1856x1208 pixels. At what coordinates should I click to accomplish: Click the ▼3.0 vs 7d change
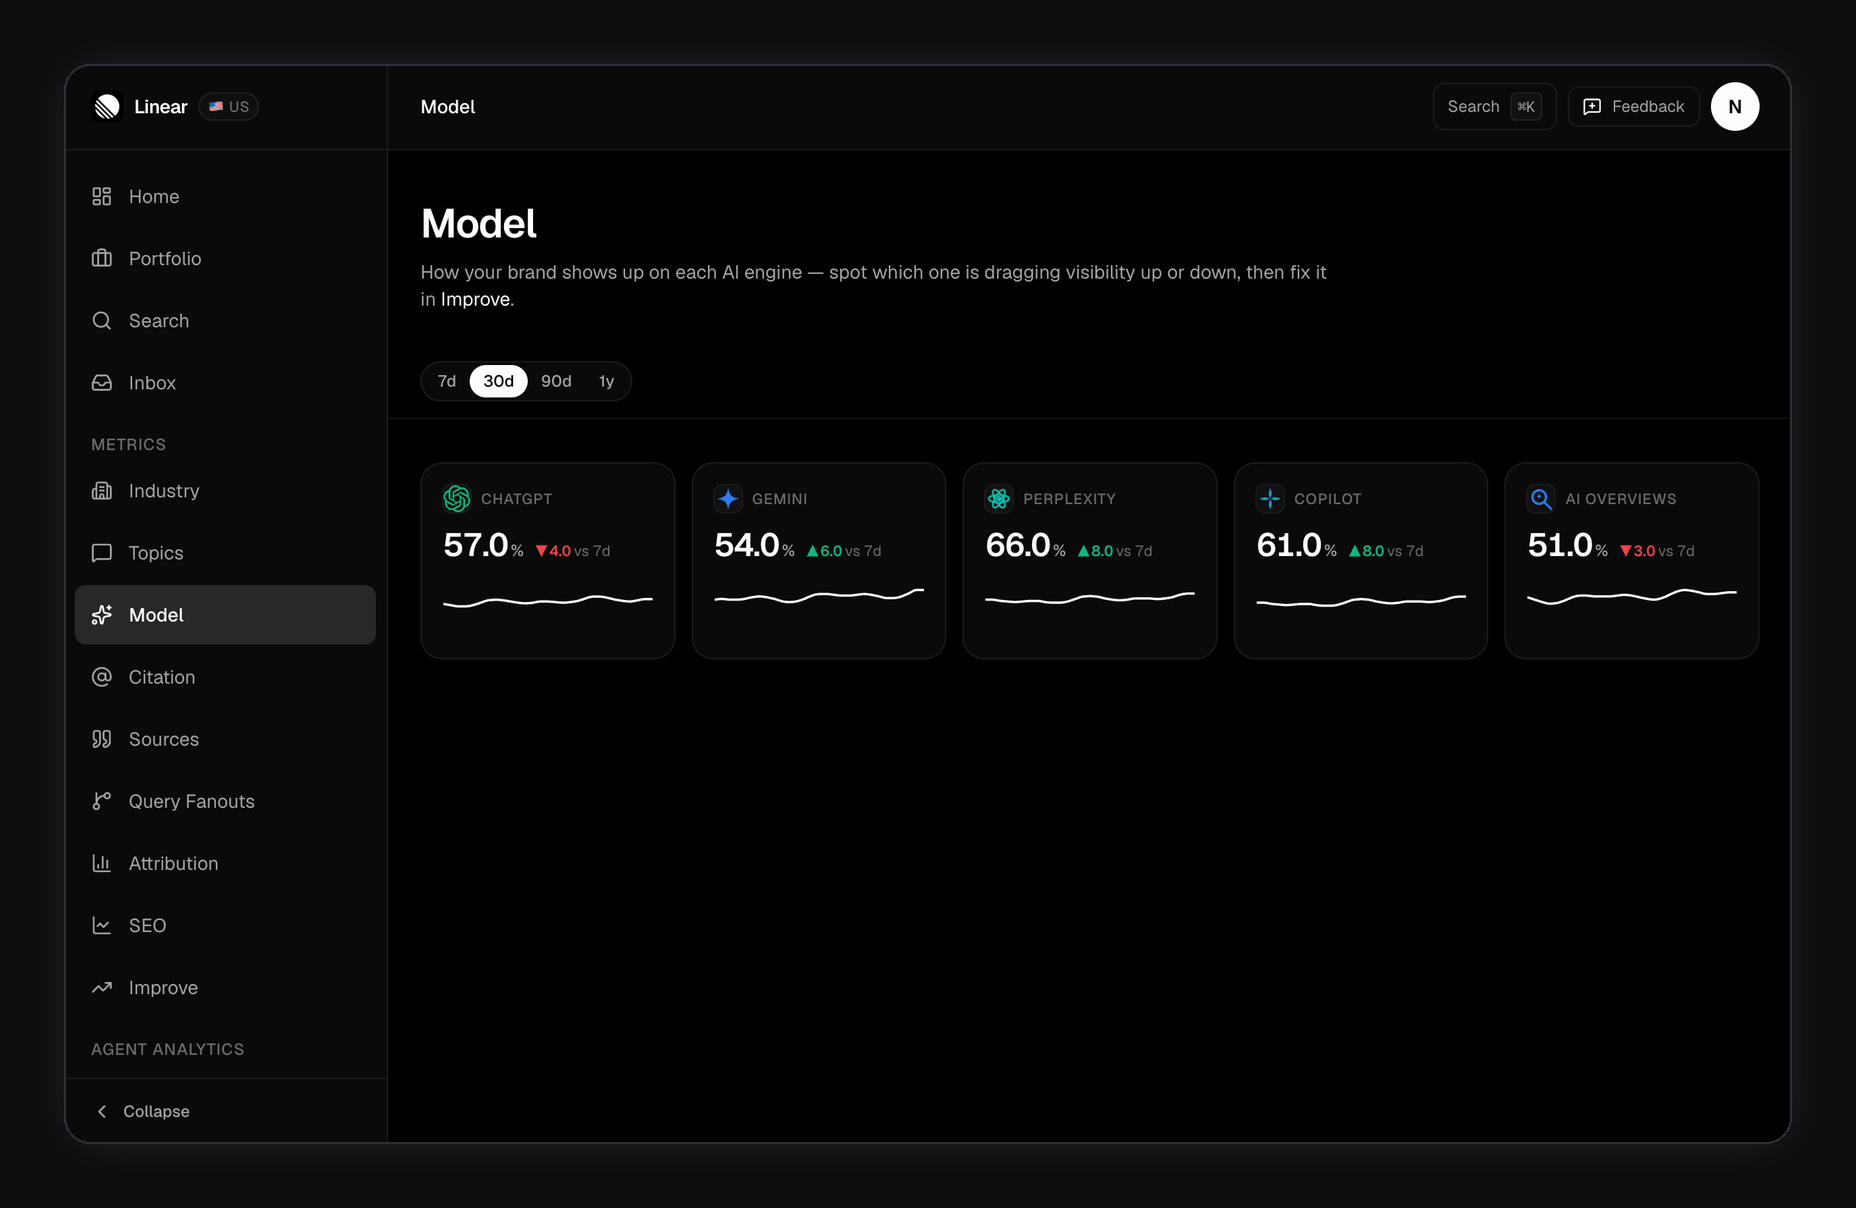tap(1657, 551)
